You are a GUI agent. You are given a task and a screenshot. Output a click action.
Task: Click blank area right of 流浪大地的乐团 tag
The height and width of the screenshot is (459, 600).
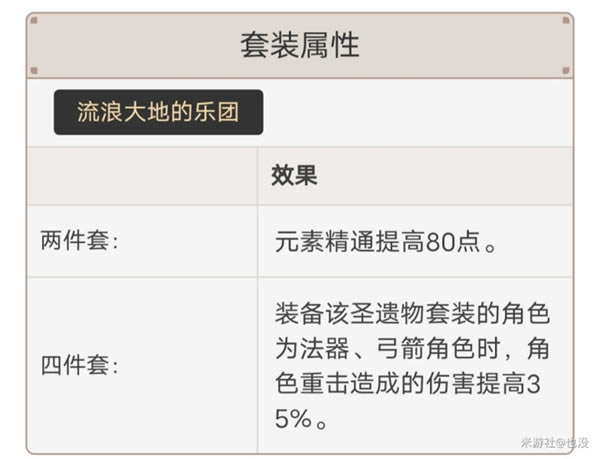pos(420,112)
